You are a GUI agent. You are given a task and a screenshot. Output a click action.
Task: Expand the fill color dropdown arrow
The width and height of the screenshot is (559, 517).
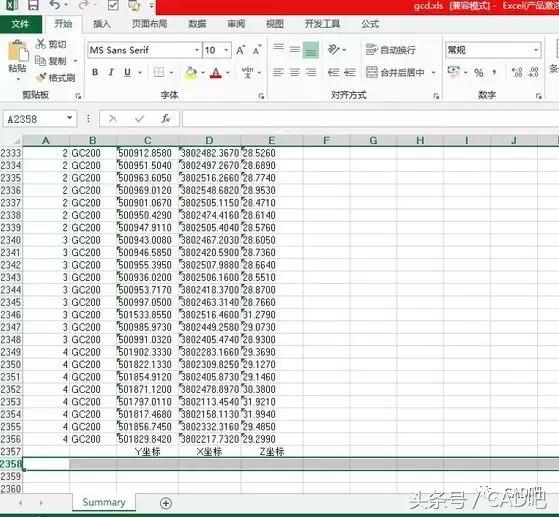point(203,73)
